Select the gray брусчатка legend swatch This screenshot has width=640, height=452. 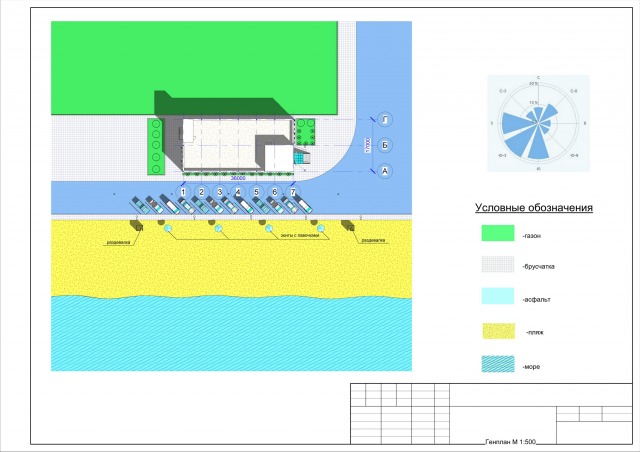click(x=498, y=264)
